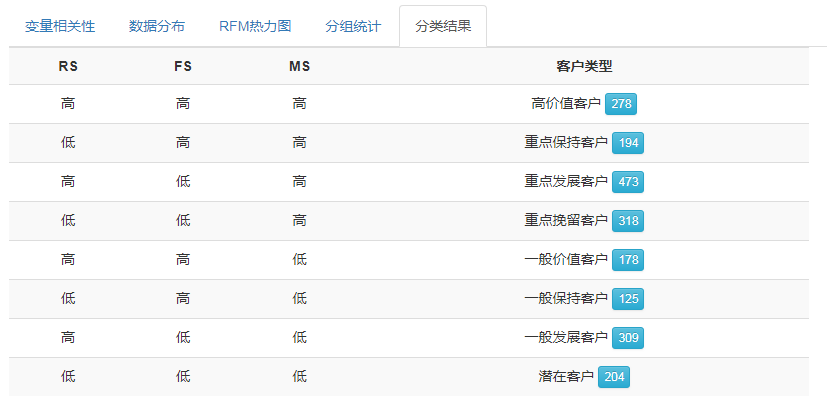Click the 204 badge beside 潜在客户
Image resolution: width=827 pixels, height=412 pixels.
tap(614, 377)
